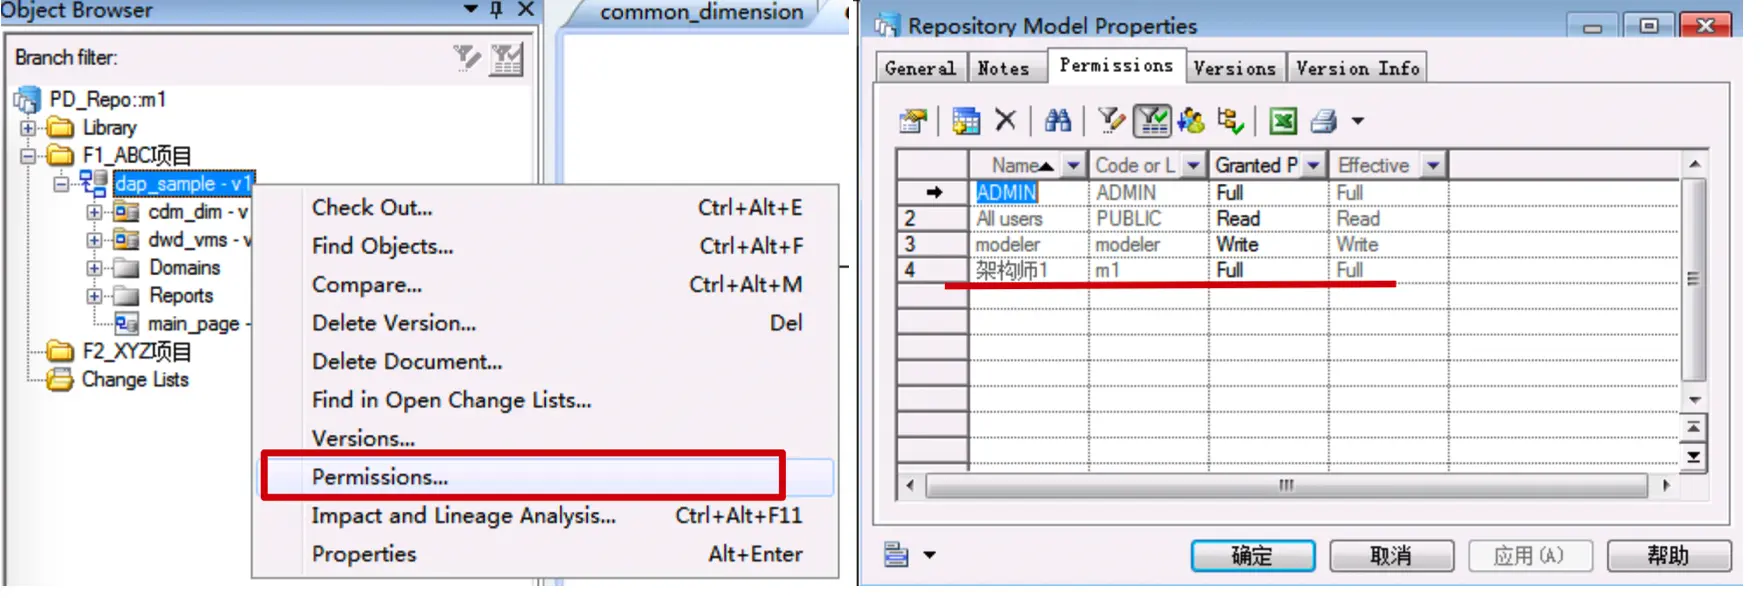Click the 取消 button
This screenshot has width=1764, height=598.
pos(1391,556)
